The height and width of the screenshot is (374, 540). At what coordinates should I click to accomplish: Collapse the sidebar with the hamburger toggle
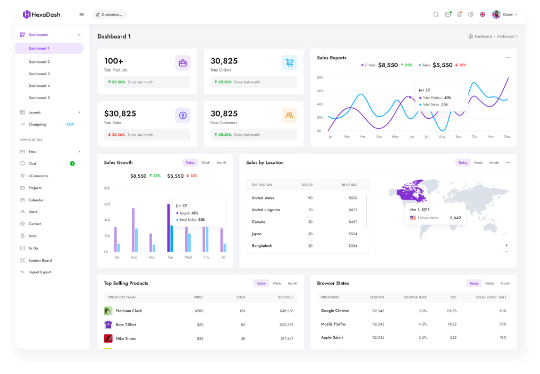(x=82, y=14)
